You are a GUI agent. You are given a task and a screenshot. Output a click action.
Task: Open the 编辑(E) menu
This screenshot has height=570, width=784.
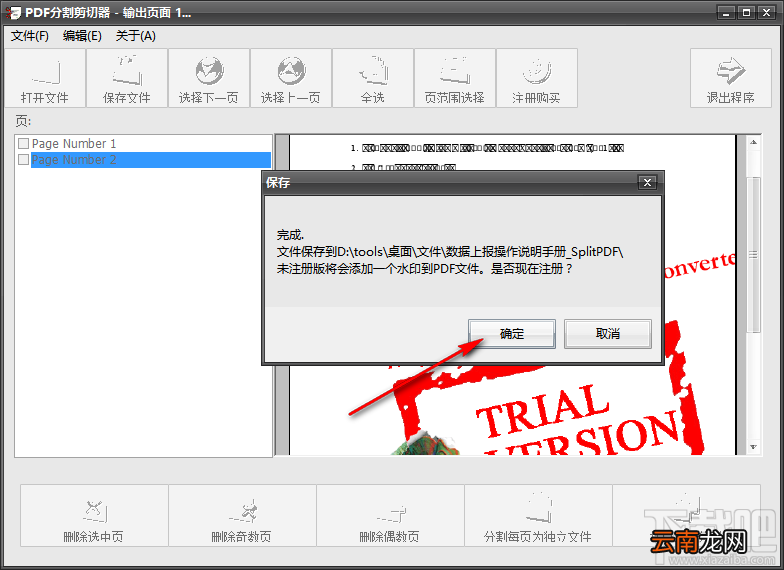coord(82,36)
